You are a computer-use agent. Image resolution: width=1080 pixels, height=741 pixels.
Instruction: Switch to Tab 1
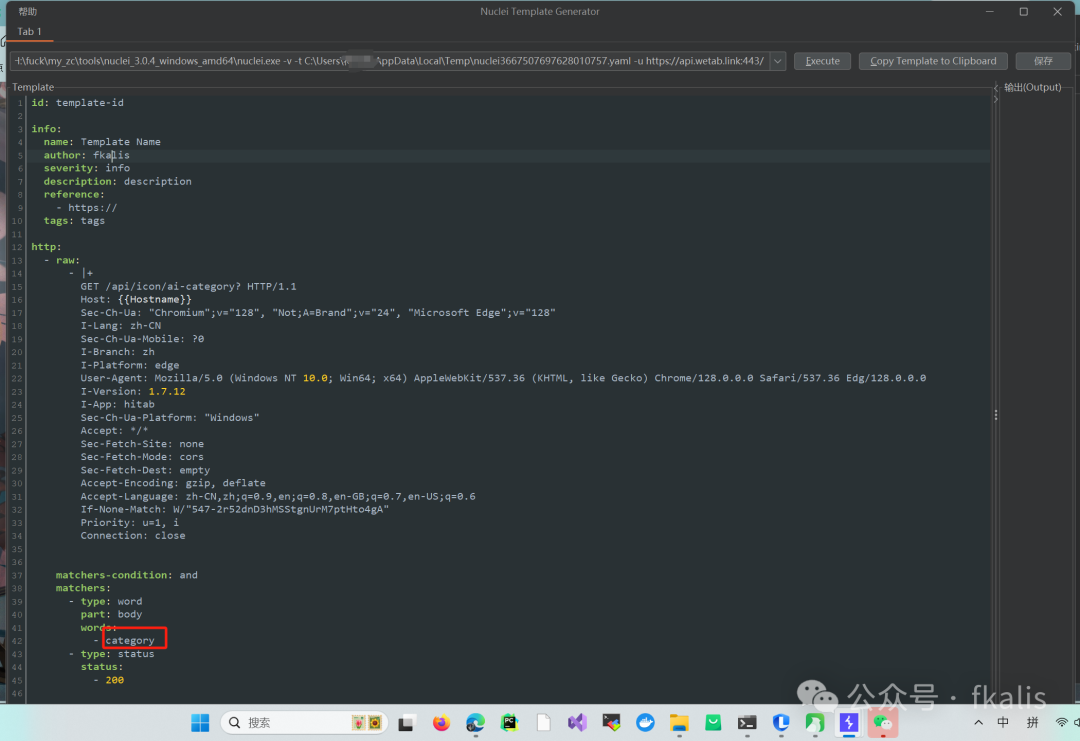point(30,32)
